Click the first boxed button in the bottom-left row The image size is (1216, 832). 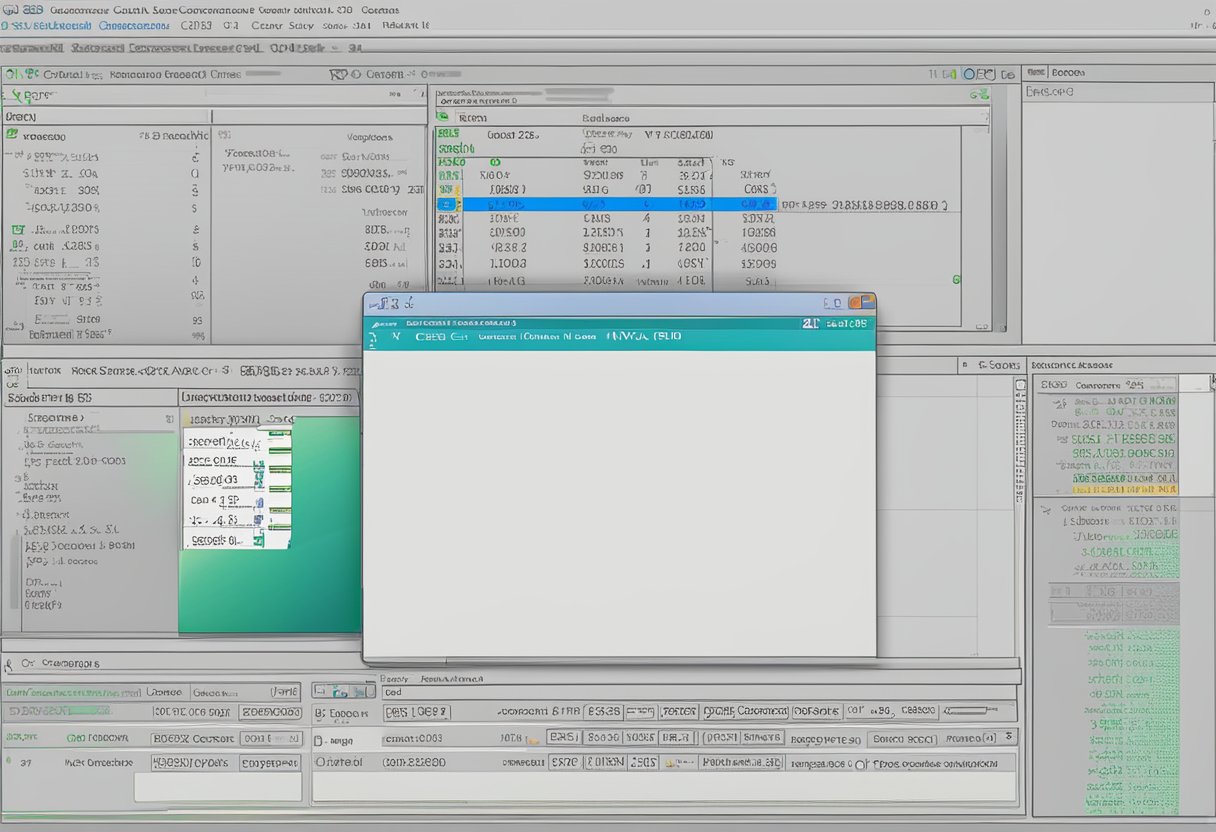pos(193,713)
